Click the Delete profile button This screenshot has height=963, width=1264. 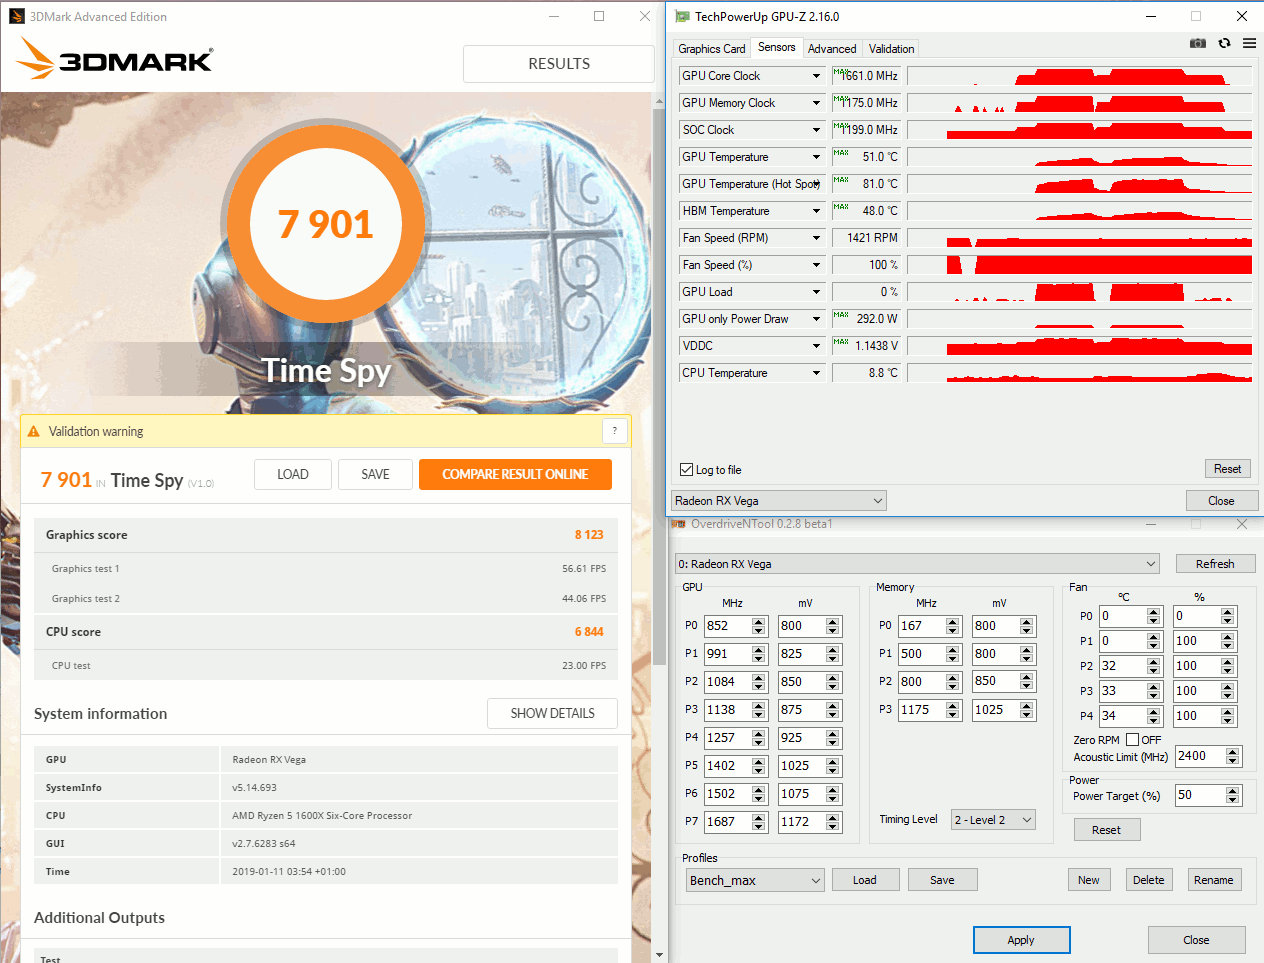tap(1148, 880)
